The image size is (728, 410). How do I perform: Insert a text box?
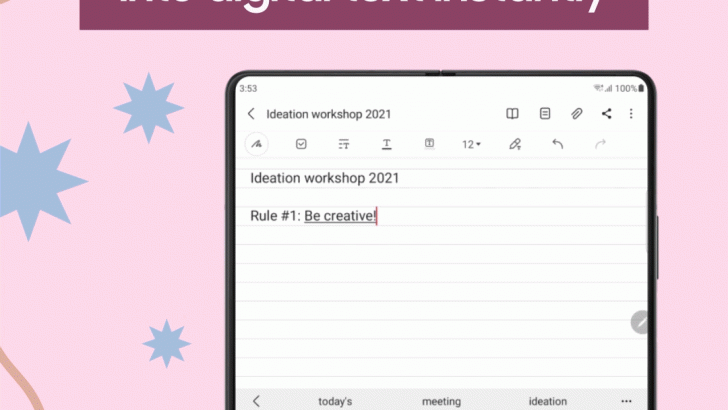pos(429,143)
